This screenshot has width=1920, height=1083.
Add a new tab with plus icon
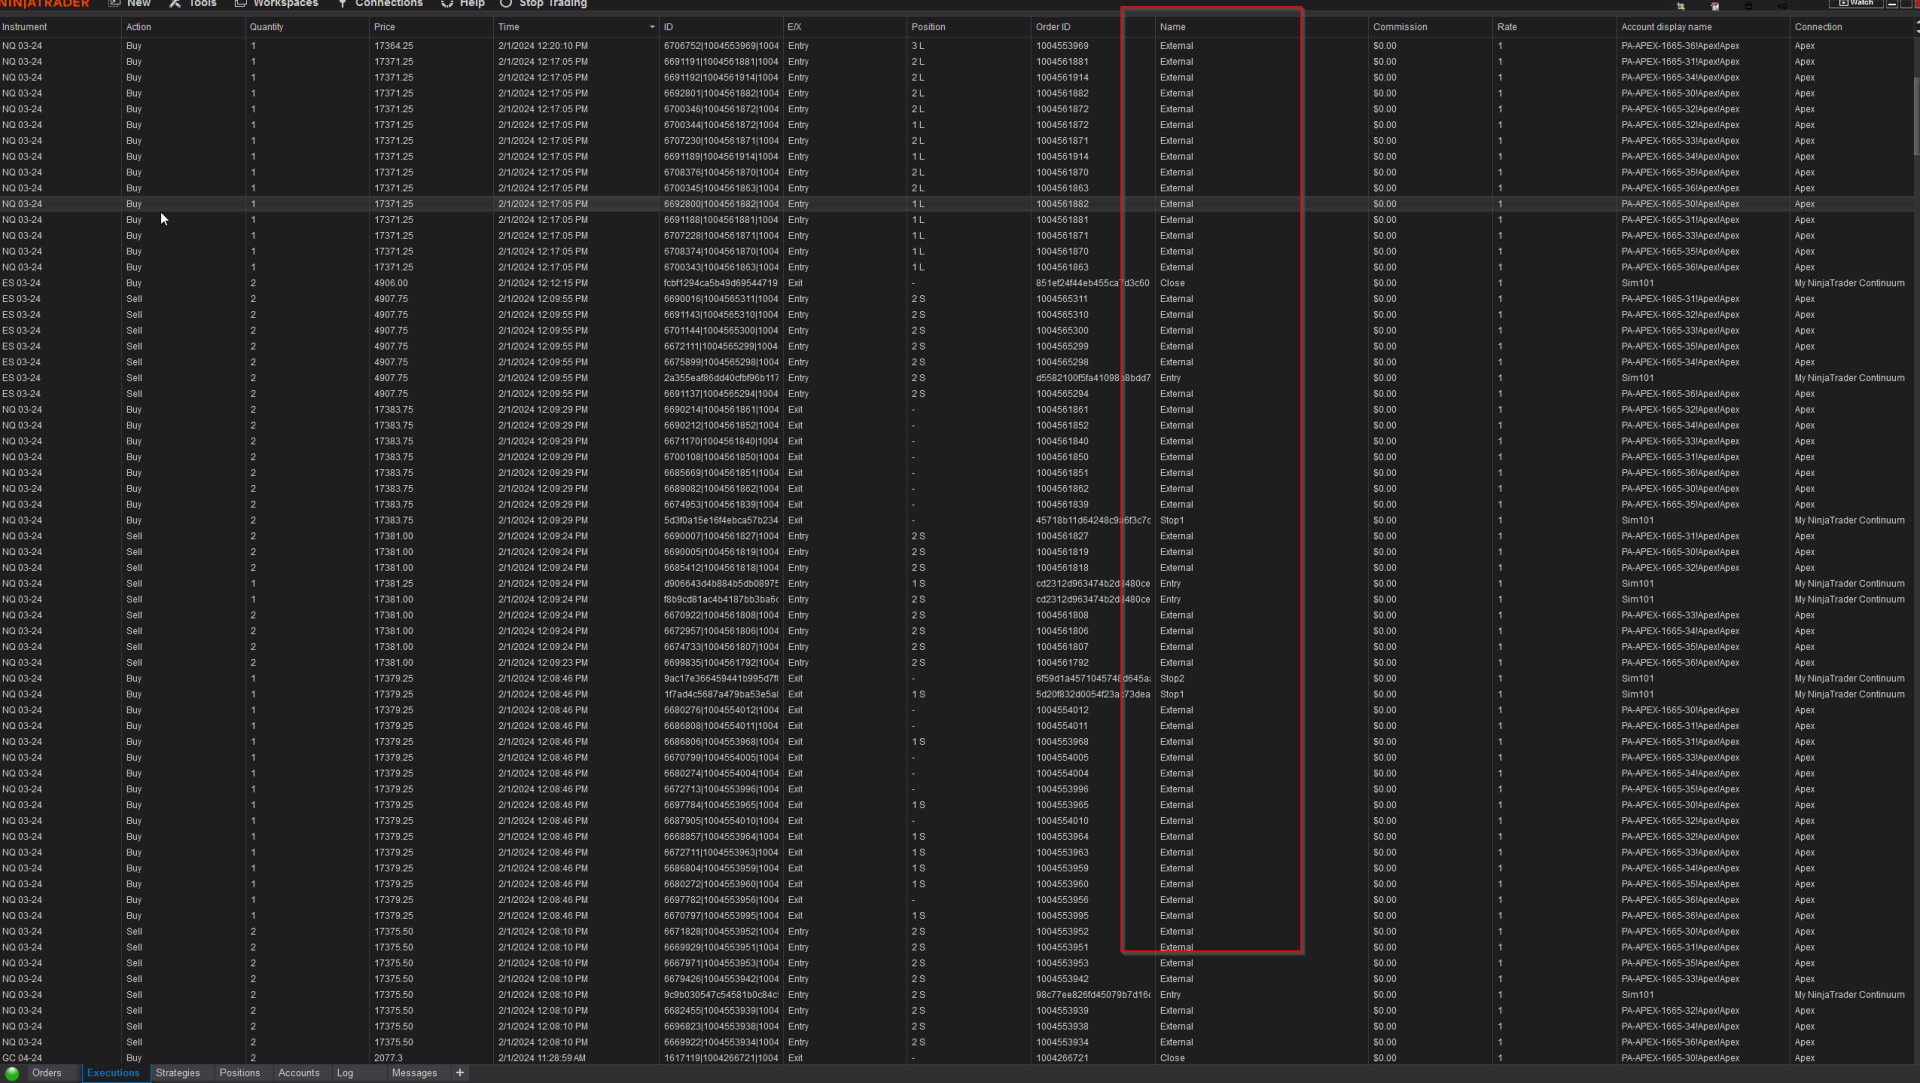tap(460, 1073)
